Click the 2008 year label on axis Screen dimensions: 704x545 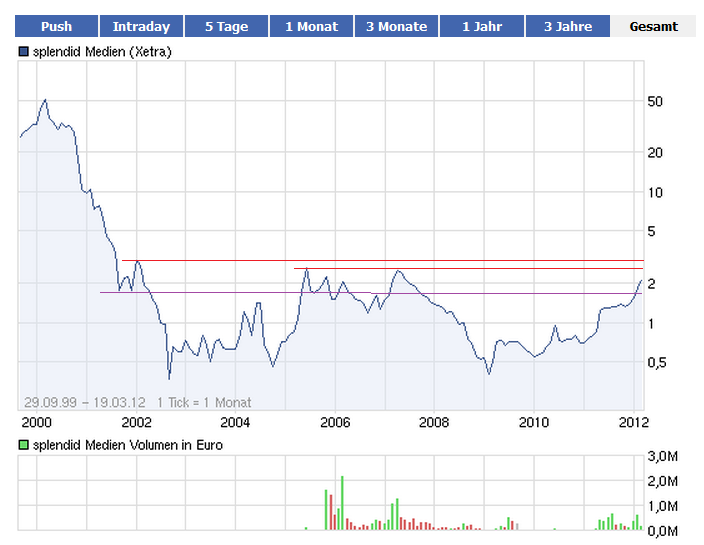433,421
